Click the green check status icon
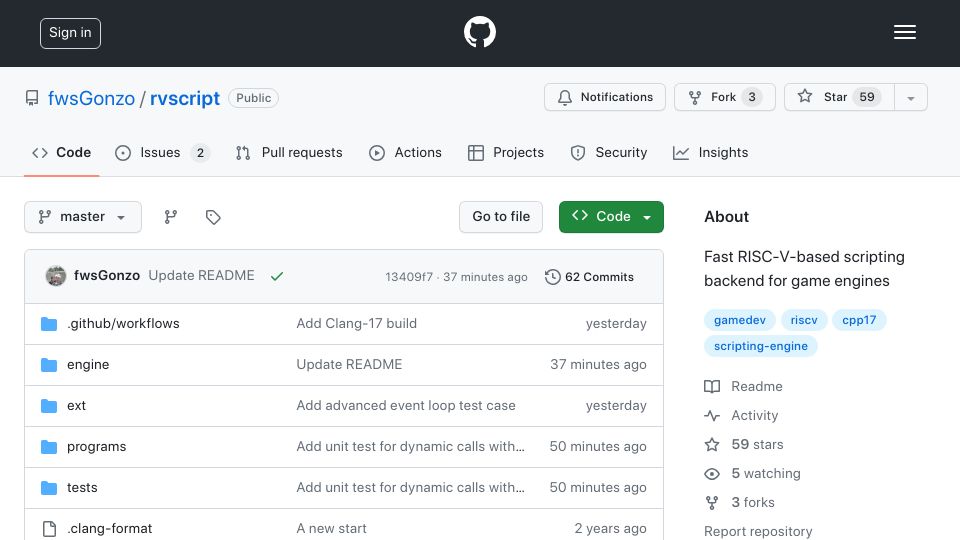 click(277, 276)
